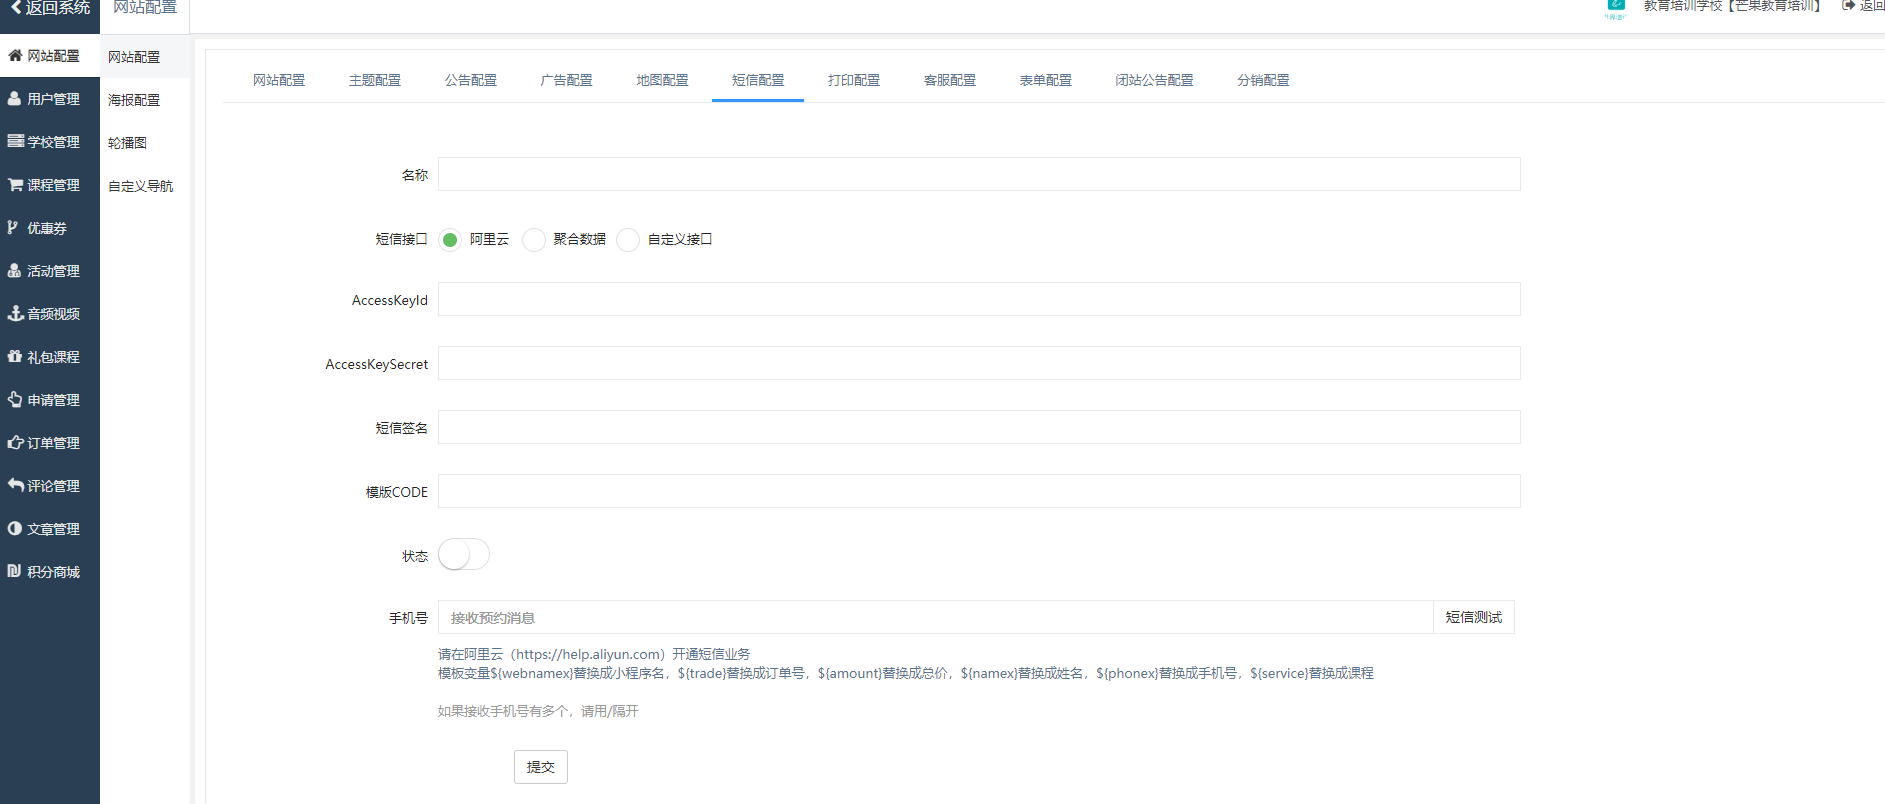The image size is (1885, 804).
Task: Click the 网站配置 header title text
Action: click(145, 7)
